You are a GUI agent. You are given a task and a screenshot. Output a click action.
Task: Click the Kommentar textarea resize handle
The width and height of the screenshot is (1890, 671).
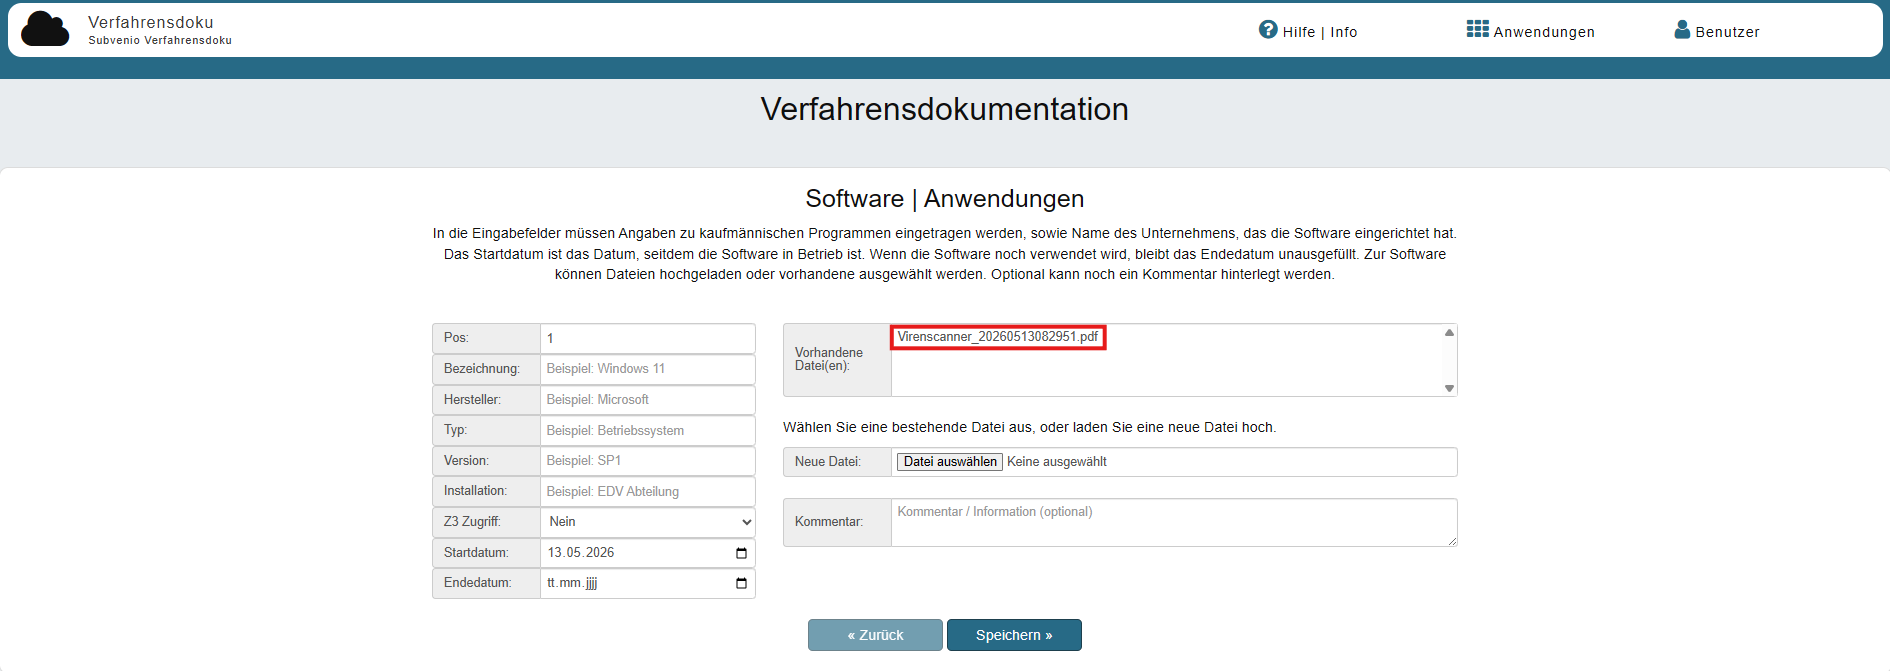click(x=1451, y=540)
